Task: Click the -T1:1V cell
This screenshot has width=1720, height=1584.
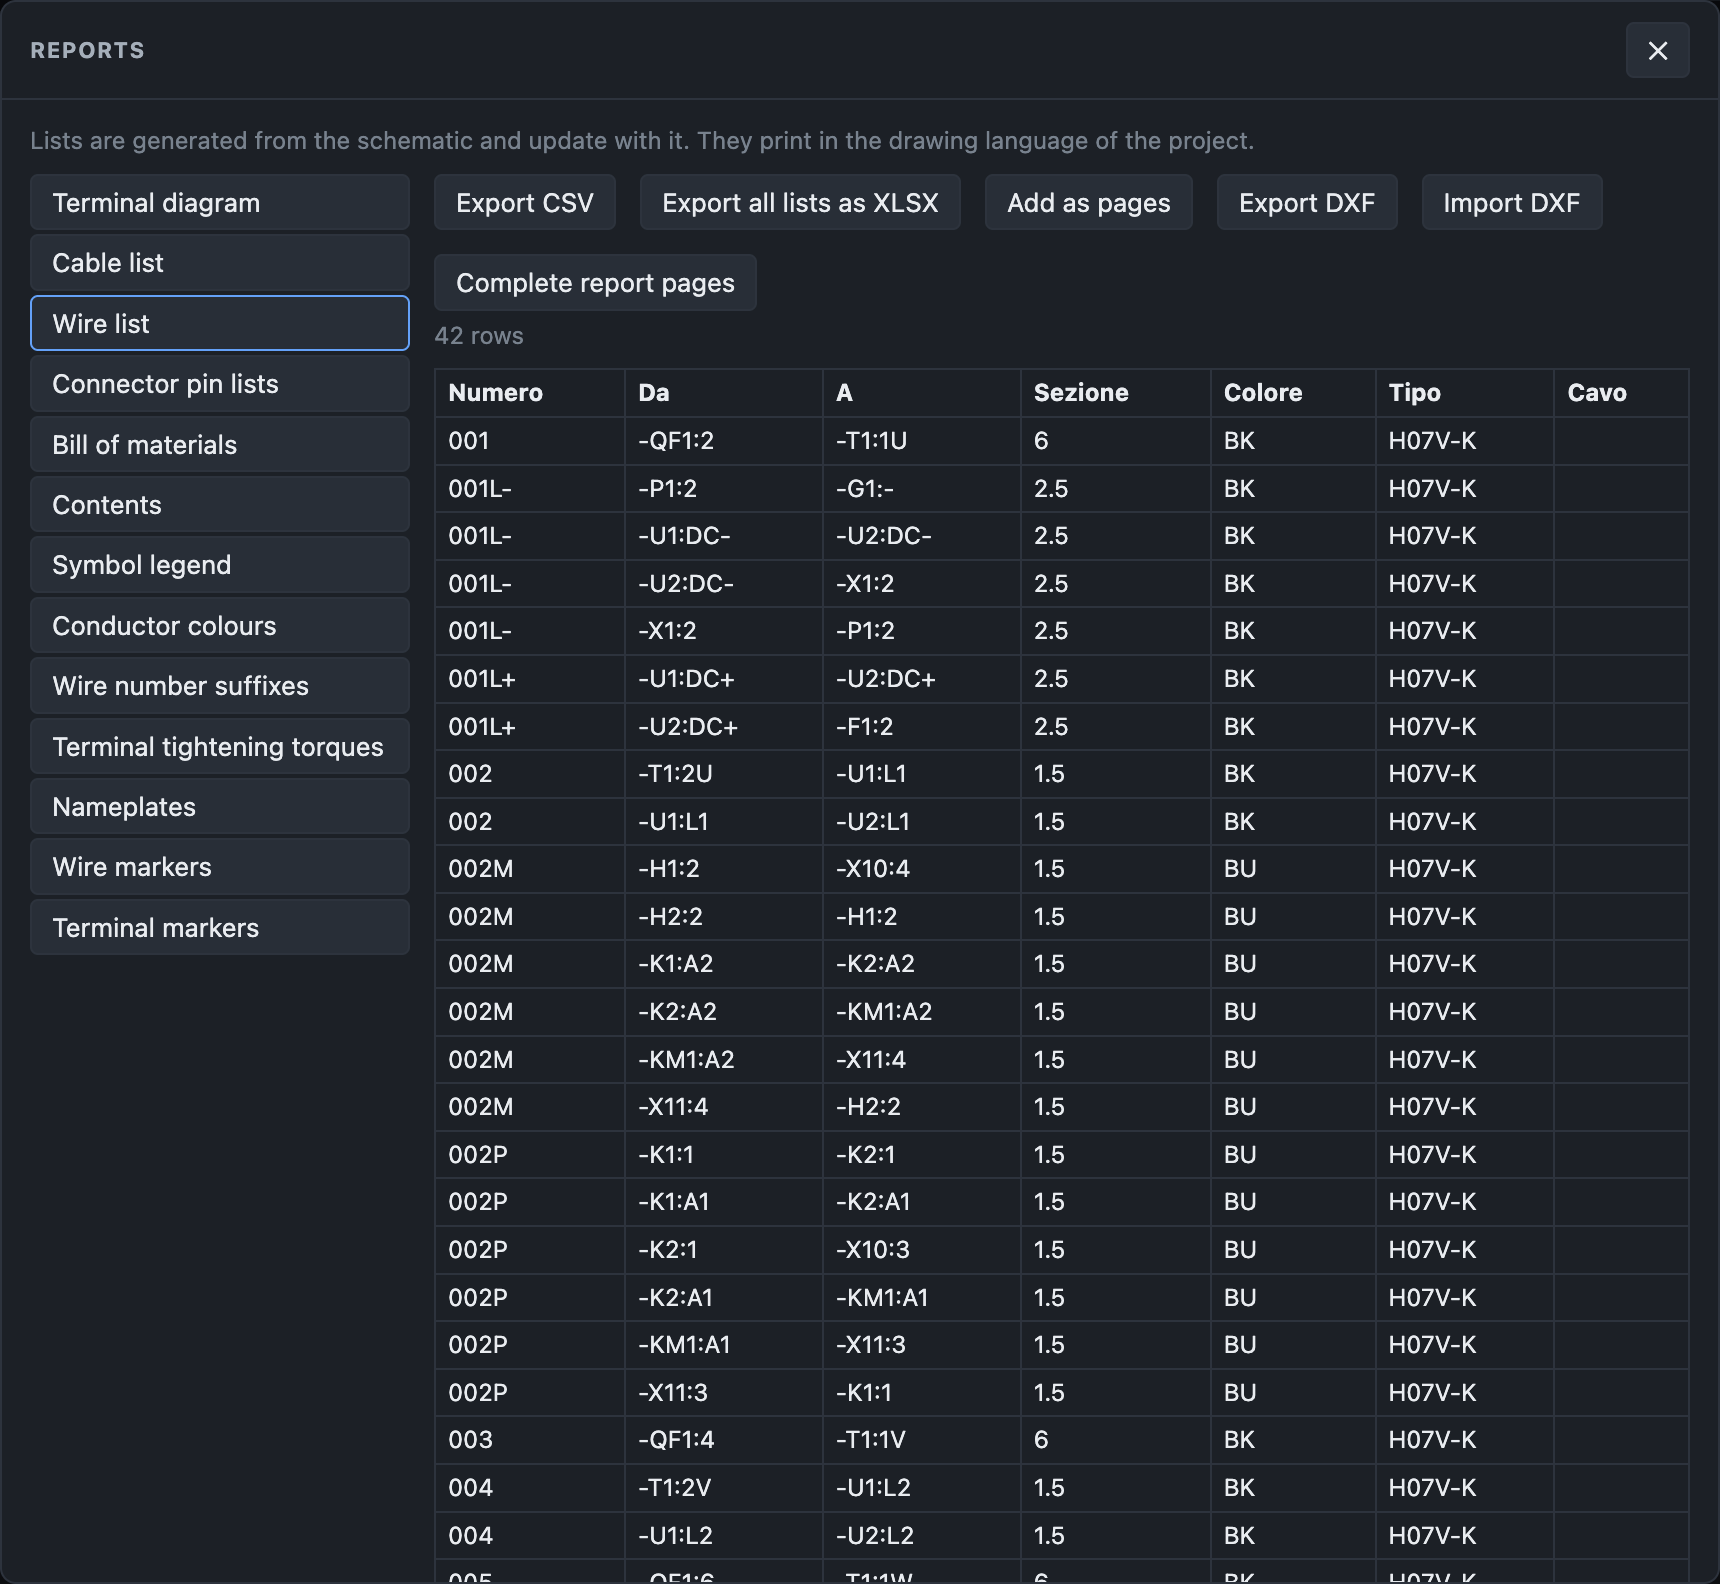Action: (x=922, y=1440)
